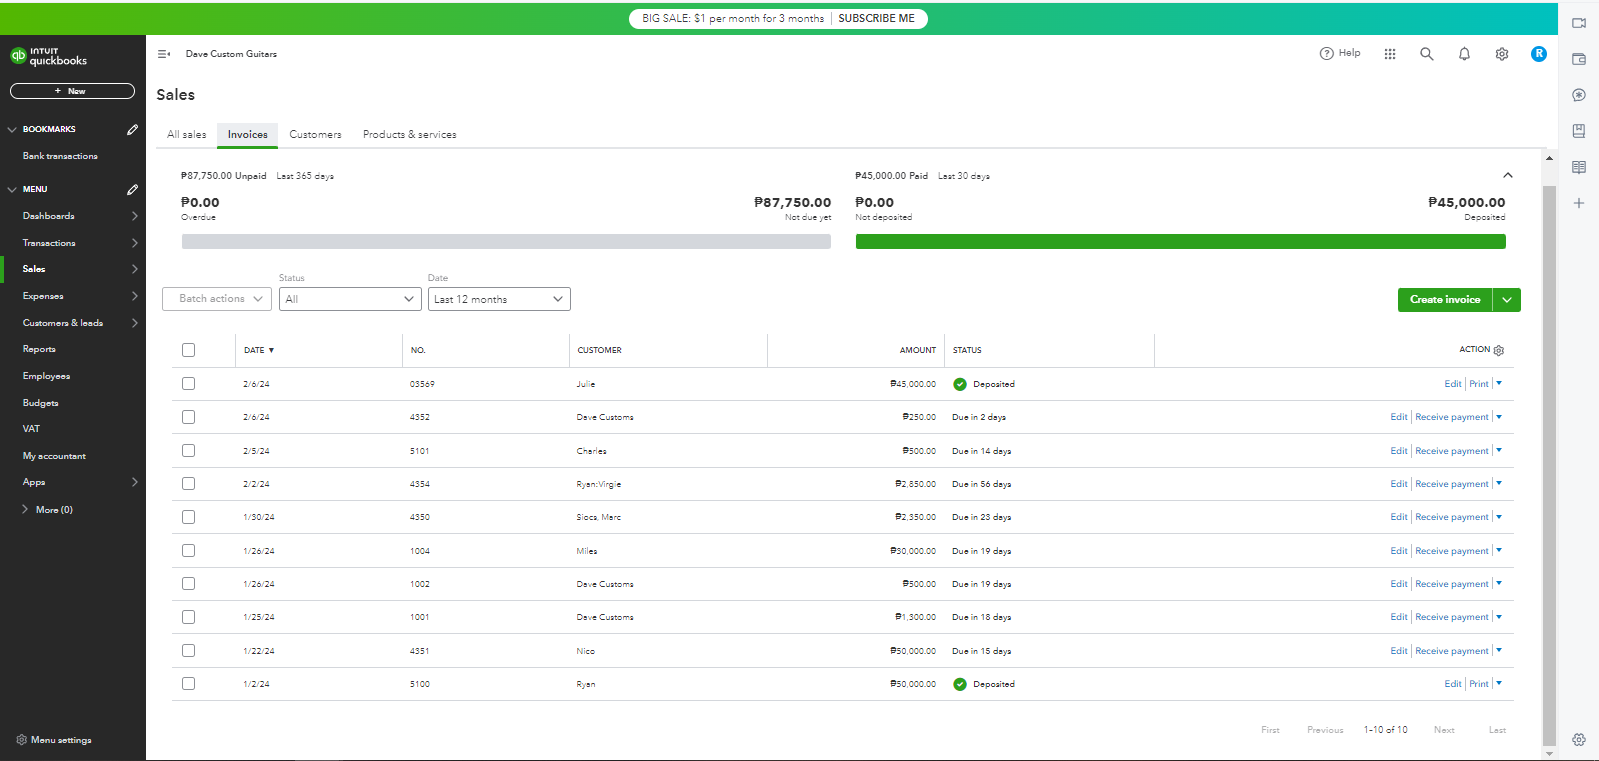Expand More (0) in the sidebar
The image size is (1599, 761).
47,510
